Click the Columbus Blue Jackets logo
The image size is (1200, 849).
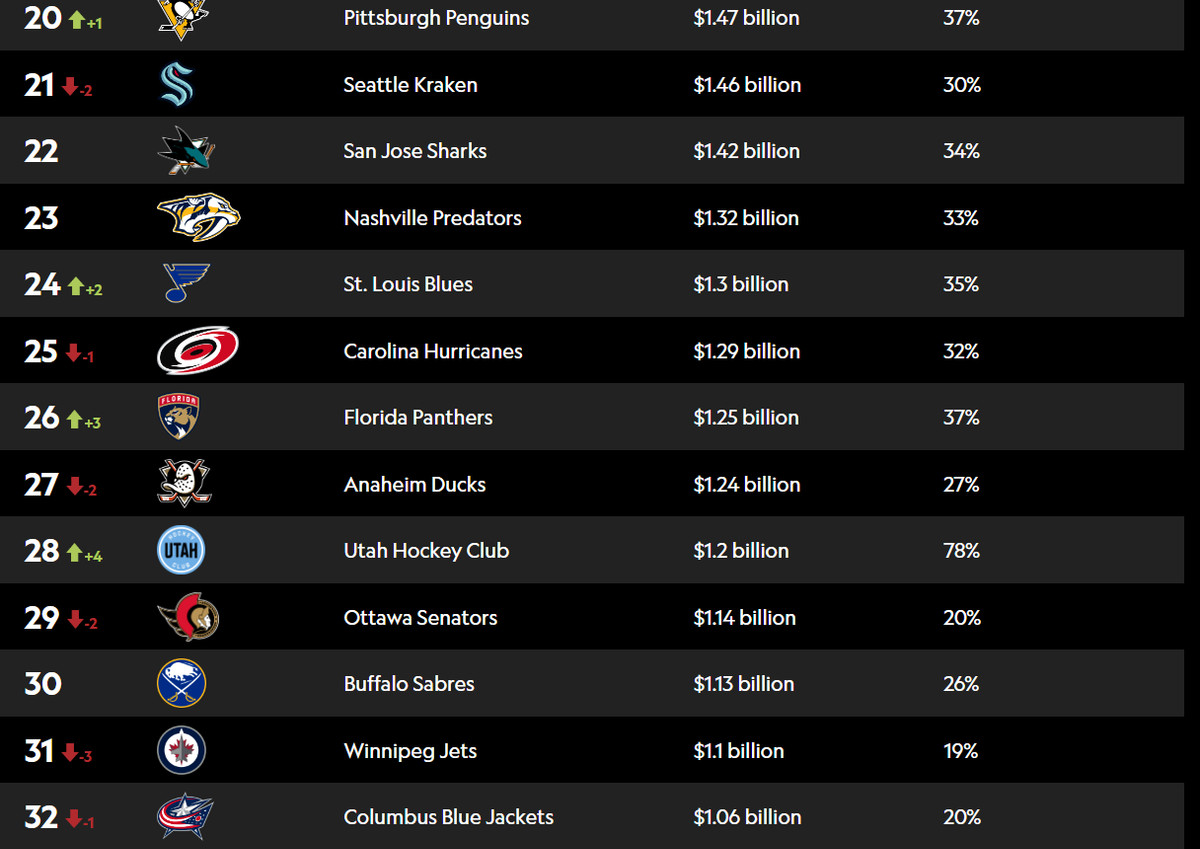pos(185,817)
